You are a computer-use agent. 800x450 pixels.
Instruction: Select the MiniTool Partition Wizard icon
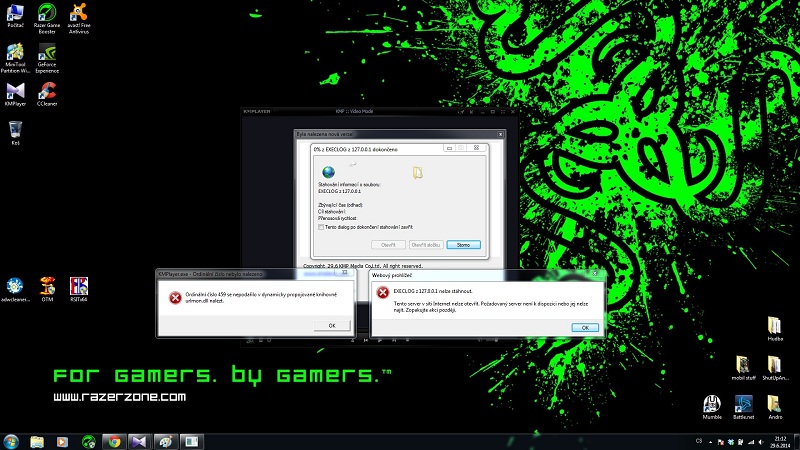[15, 52]
